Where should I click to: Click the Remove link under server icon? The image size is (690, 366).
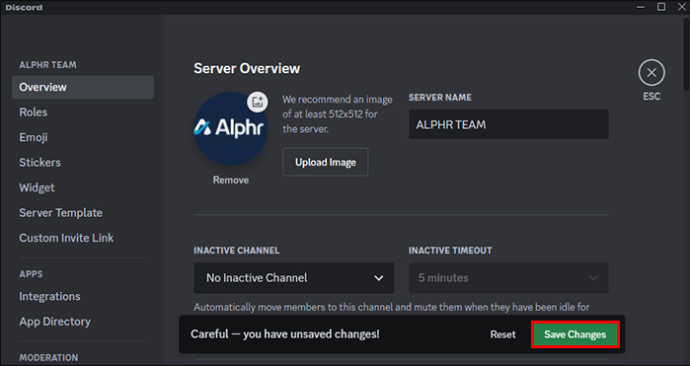tap(231, 180)
